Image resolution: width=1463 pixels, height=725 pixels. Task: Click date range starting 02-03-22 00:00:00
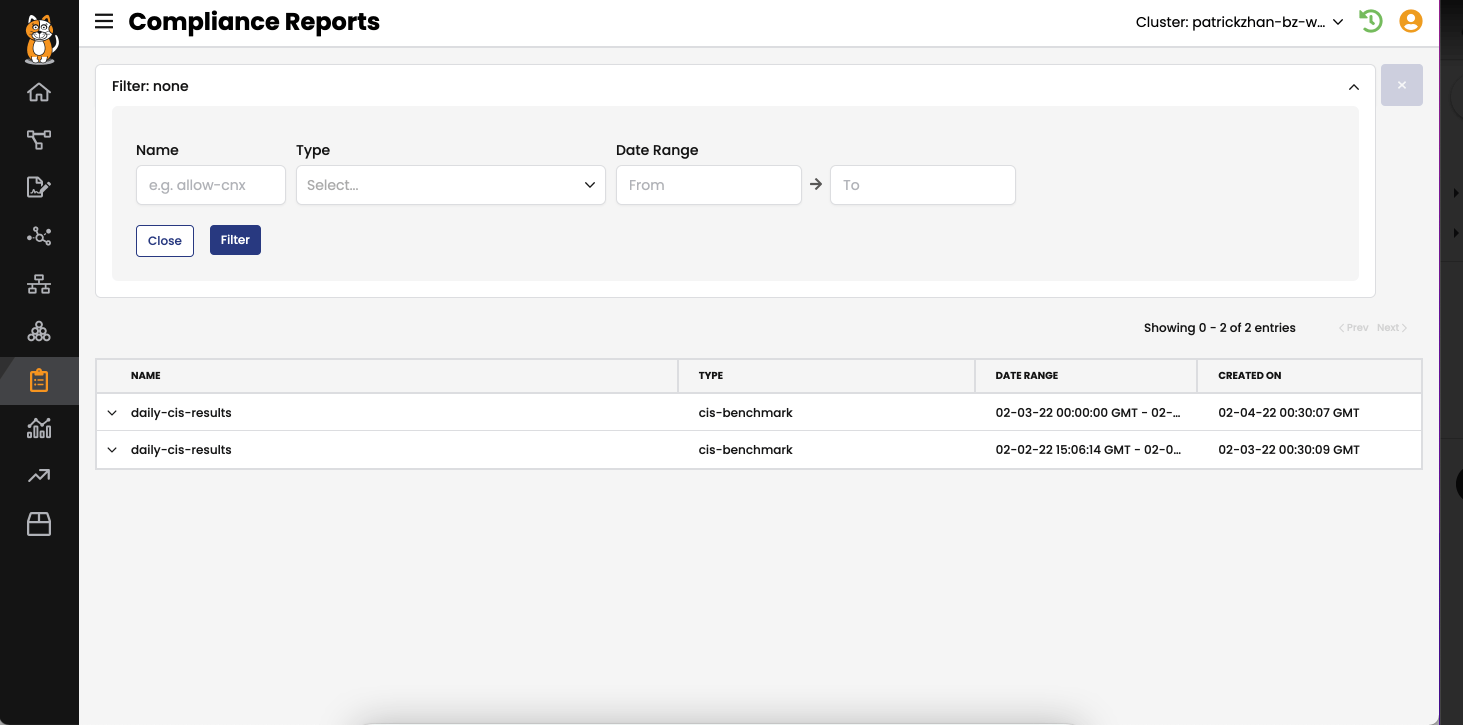point(1088,413)
